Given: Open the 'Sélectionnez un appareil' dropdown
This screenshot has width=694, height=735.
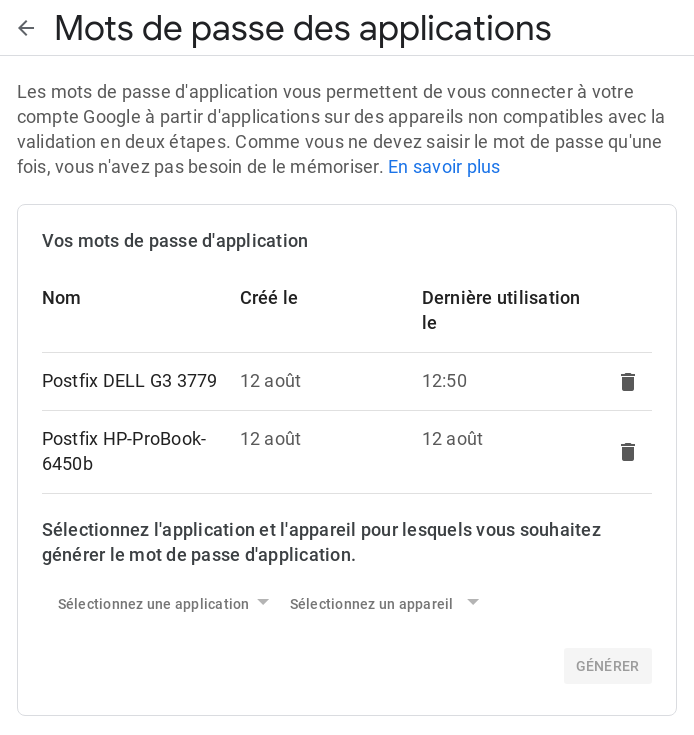Looking at the screenshot, I should tap(384, 603).
